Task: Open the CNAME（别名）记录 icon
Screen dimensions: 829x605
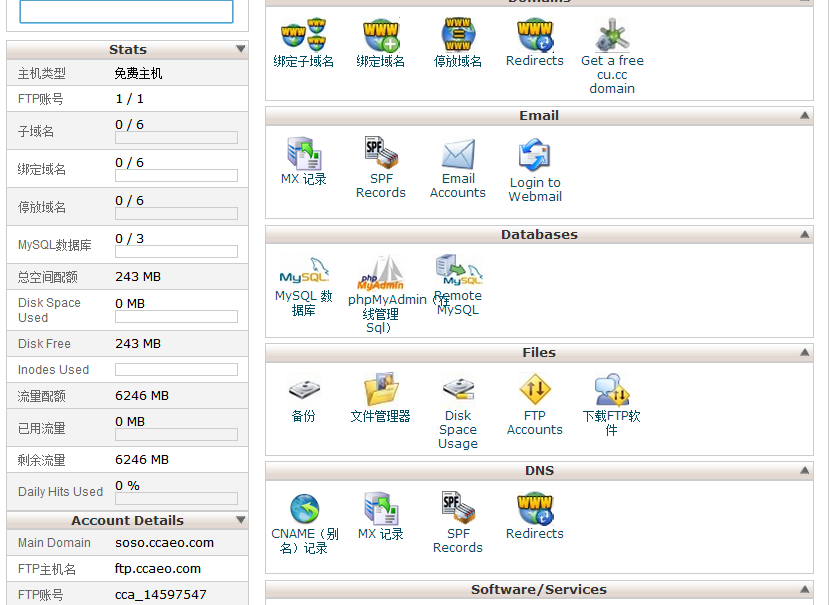Action: [305, 508]
